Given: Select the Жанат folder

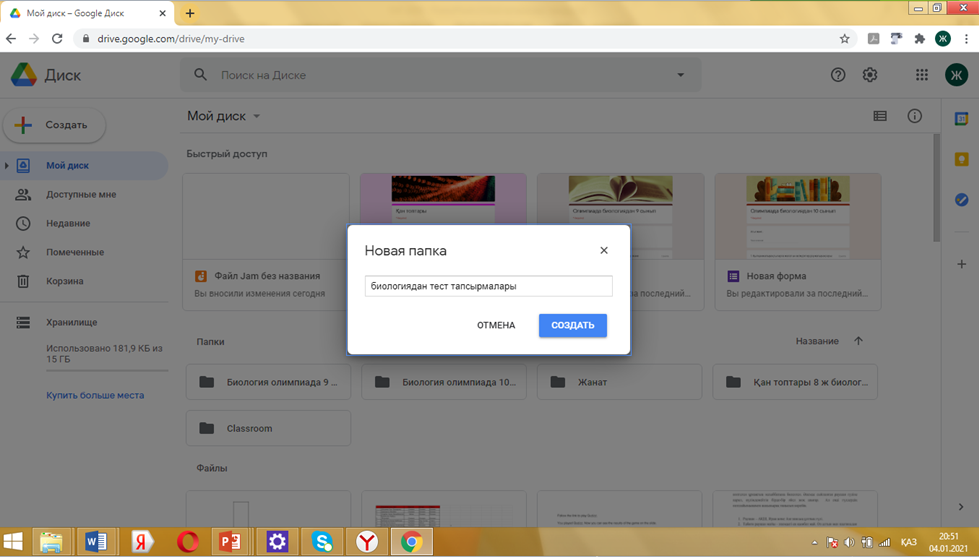Looking at the screenshot, I should point(619,382).
